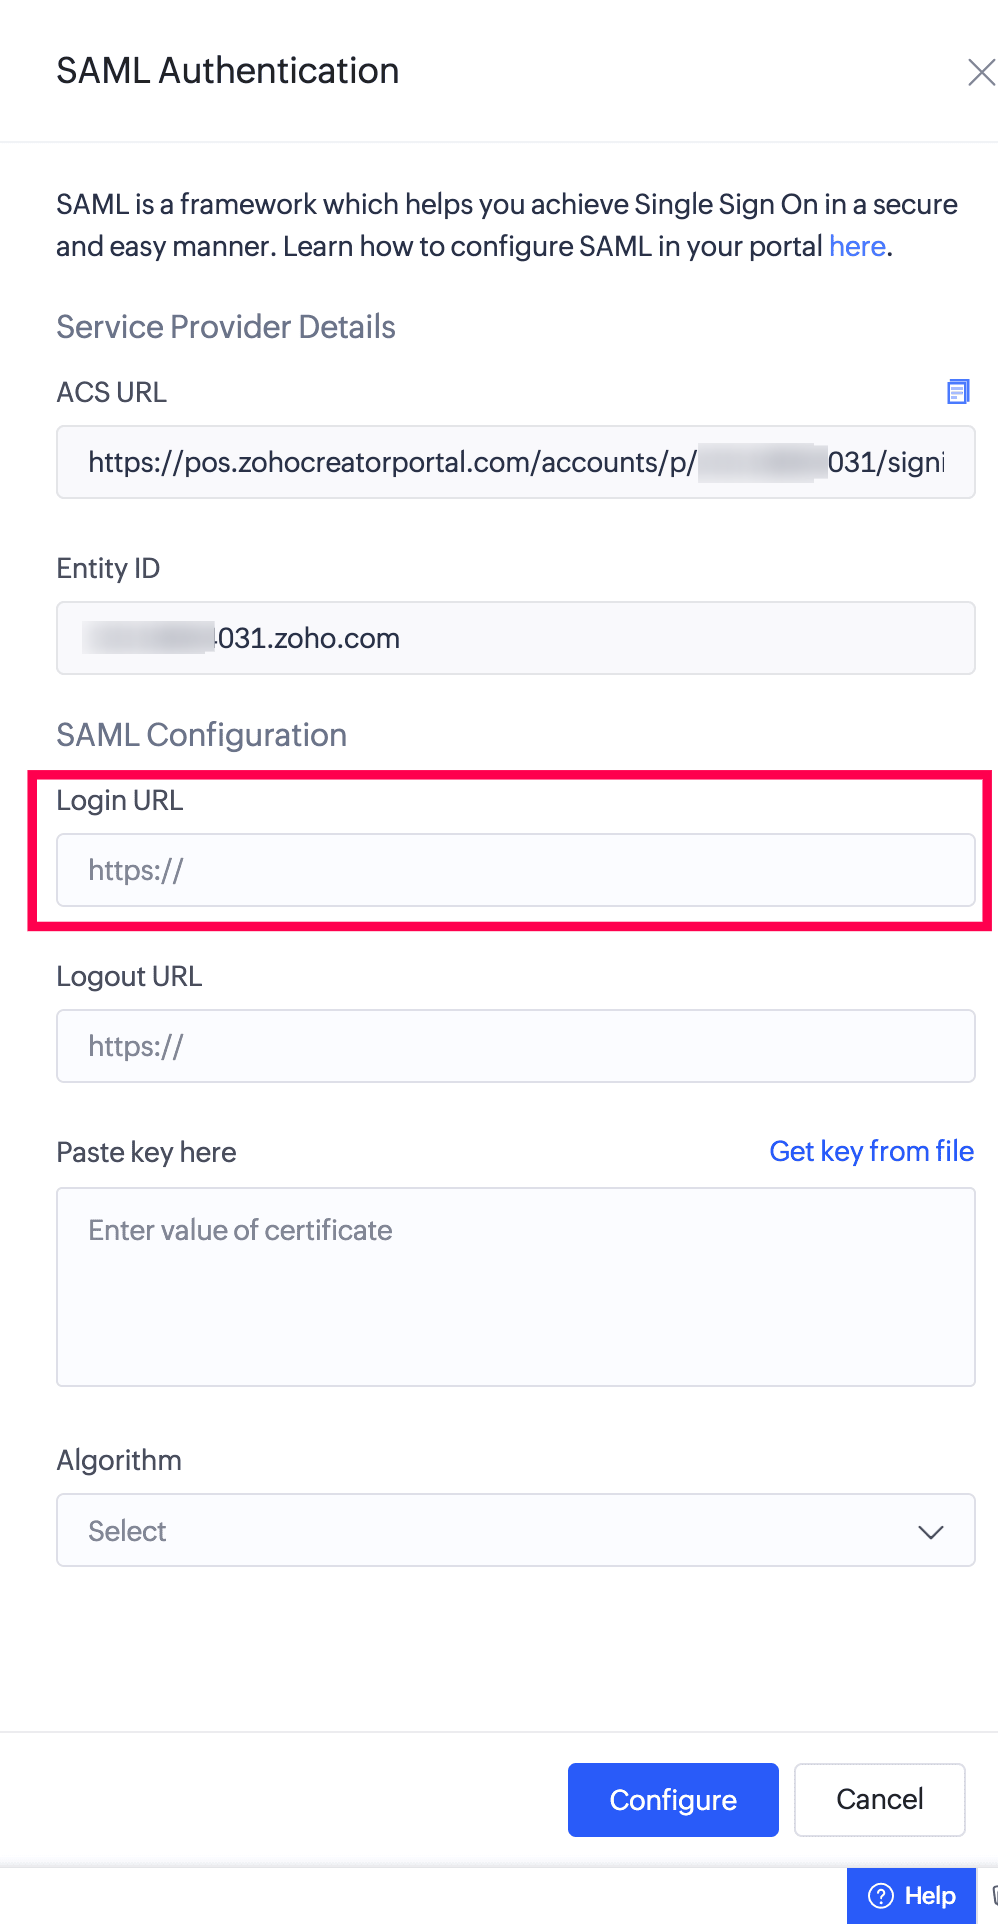998x1924 pixels.
Task: Click the question mark icon in Help
Action: (x=881, y=1895)
